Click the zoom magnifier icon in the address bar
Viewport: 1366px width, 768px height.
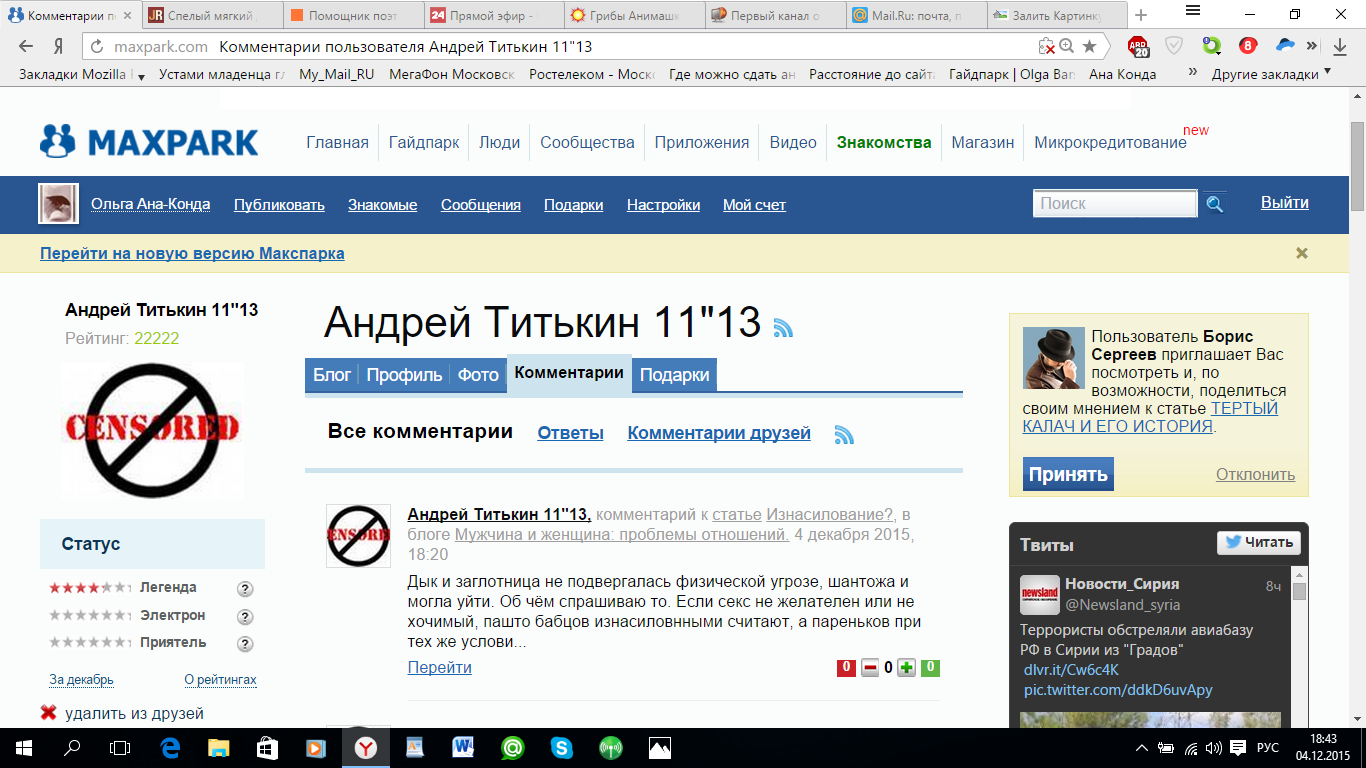coord(1067,46)
